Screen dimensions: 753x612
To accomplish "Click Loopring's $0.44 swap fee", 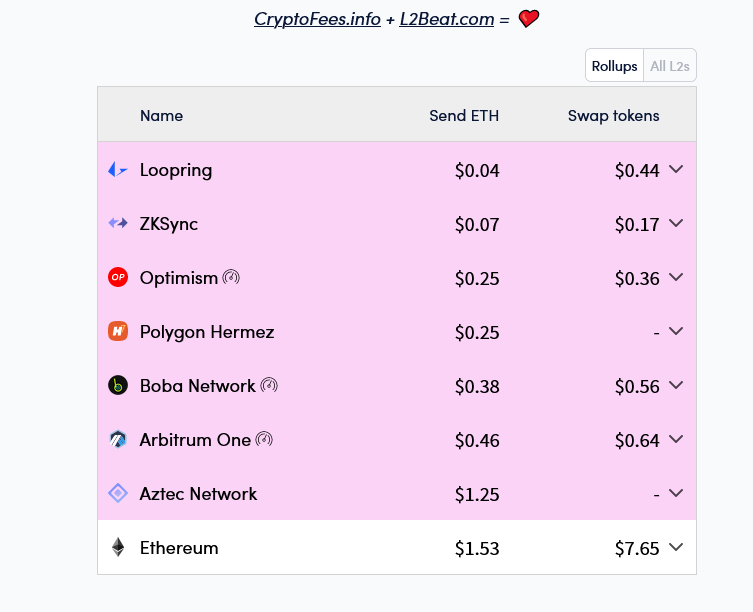I will coord(637,171).
